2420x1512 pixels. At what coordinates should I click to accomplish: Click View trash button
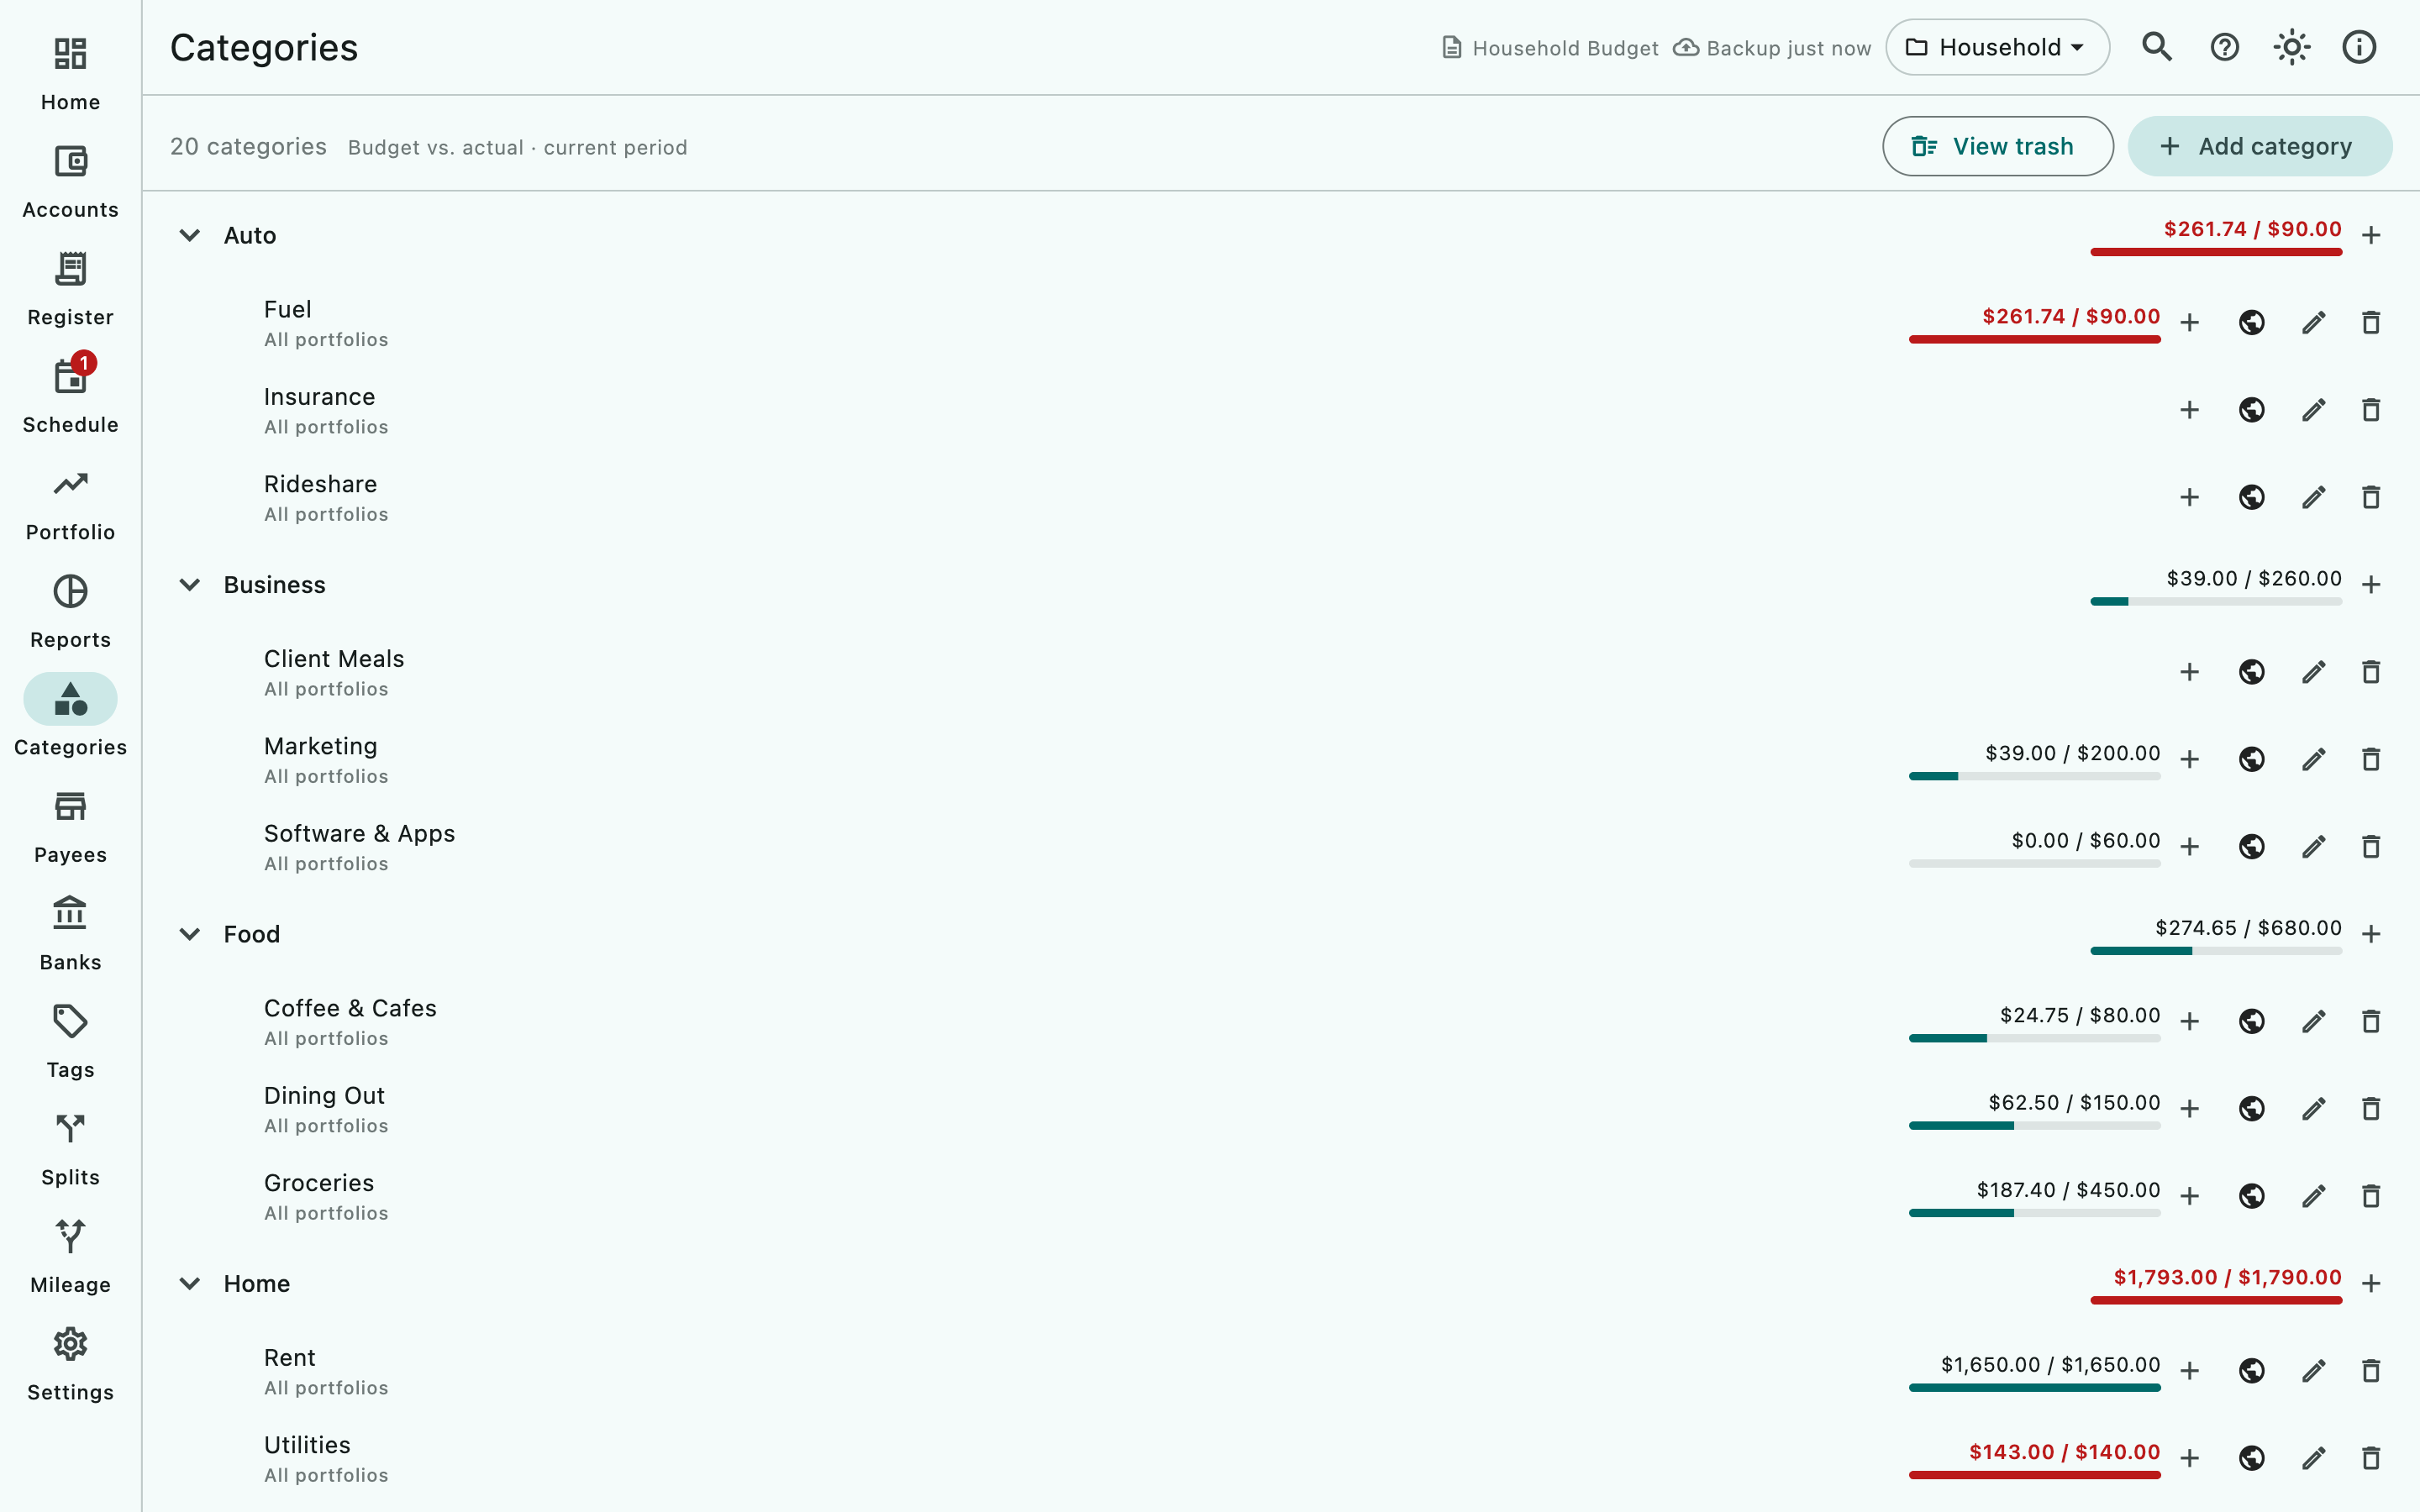coord(1997,146)
